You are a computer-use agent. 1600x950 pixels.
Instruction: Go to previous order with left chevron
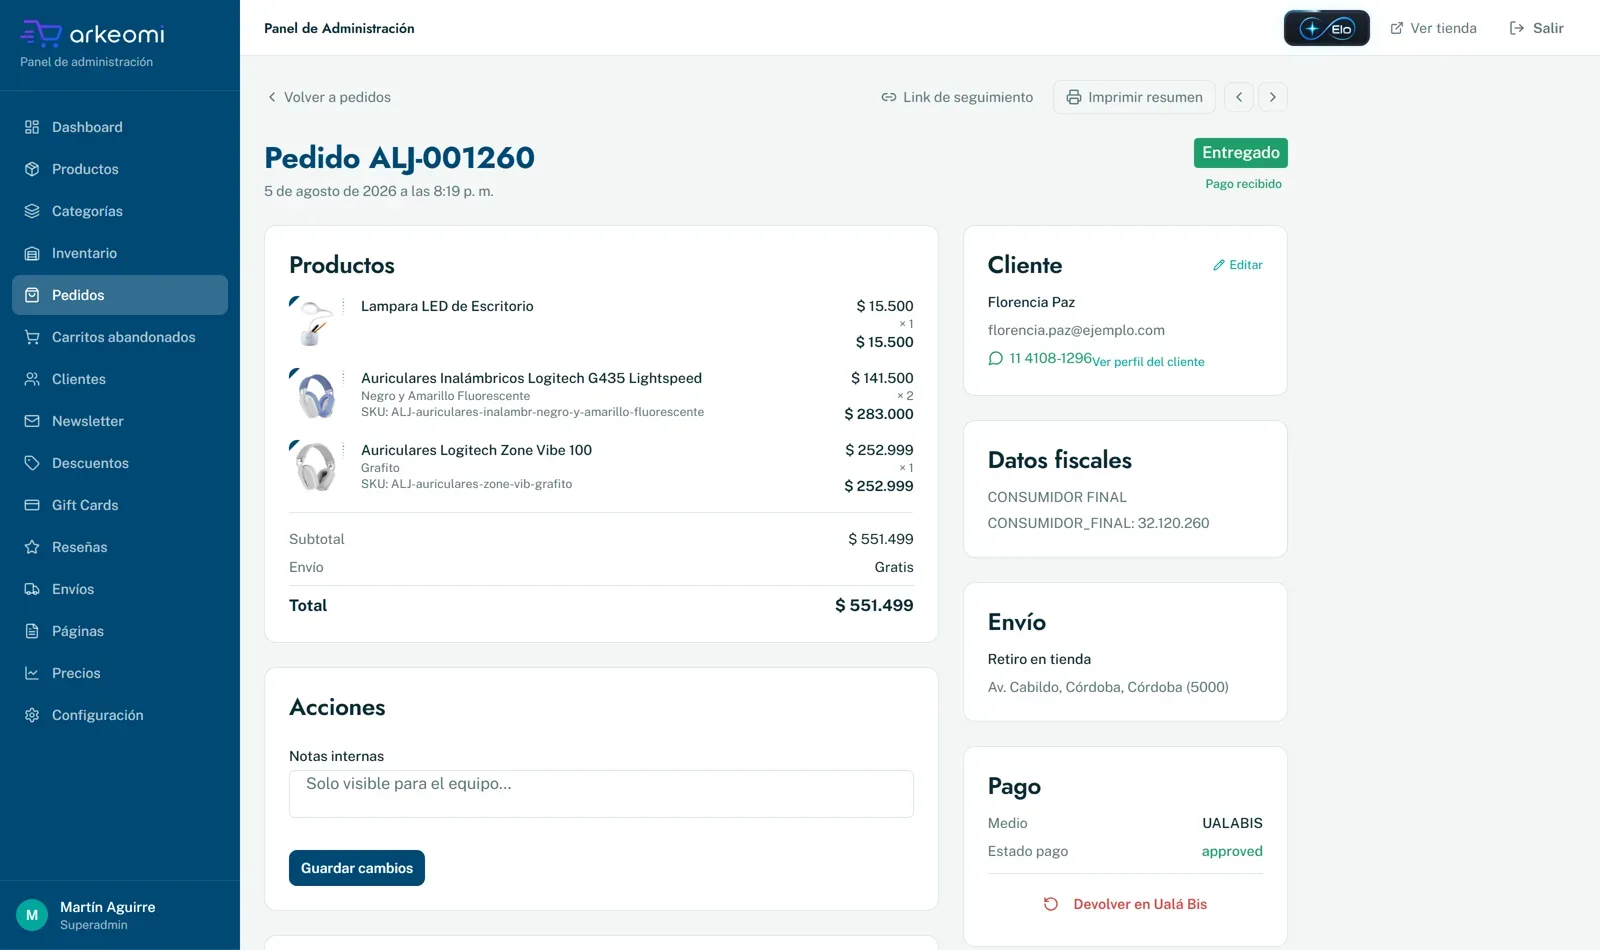(x=1239, y=97)
